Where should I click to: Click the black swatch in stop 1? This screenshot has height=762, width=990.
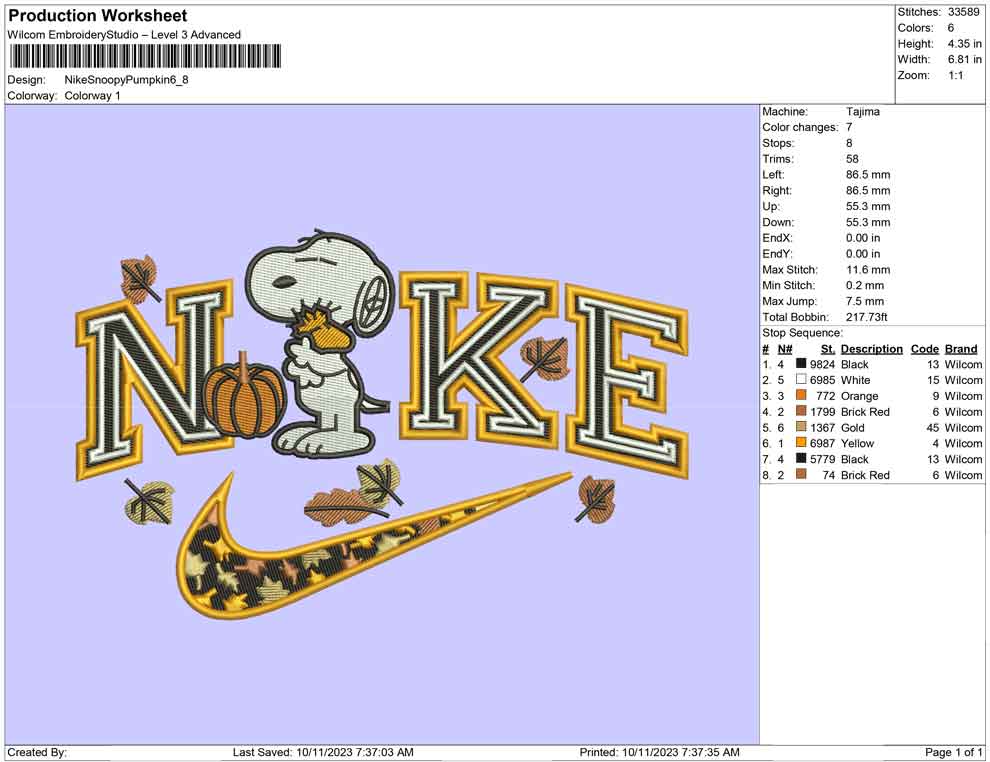coord(801,364)
